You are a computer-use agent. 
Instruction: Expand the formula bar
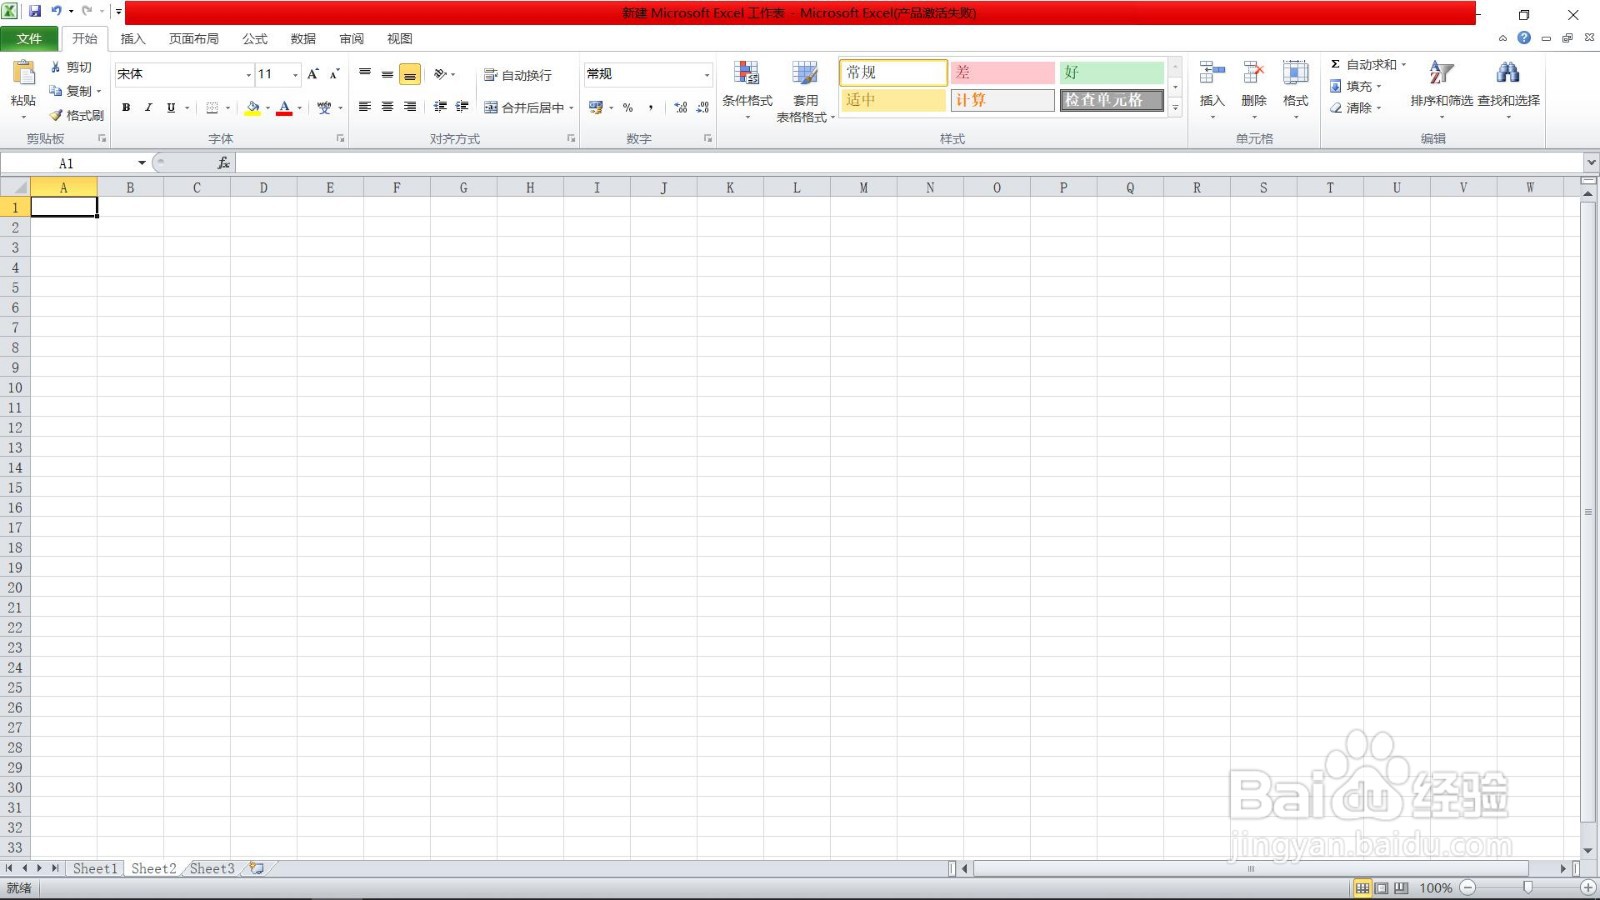click(x=1590, y=163)
